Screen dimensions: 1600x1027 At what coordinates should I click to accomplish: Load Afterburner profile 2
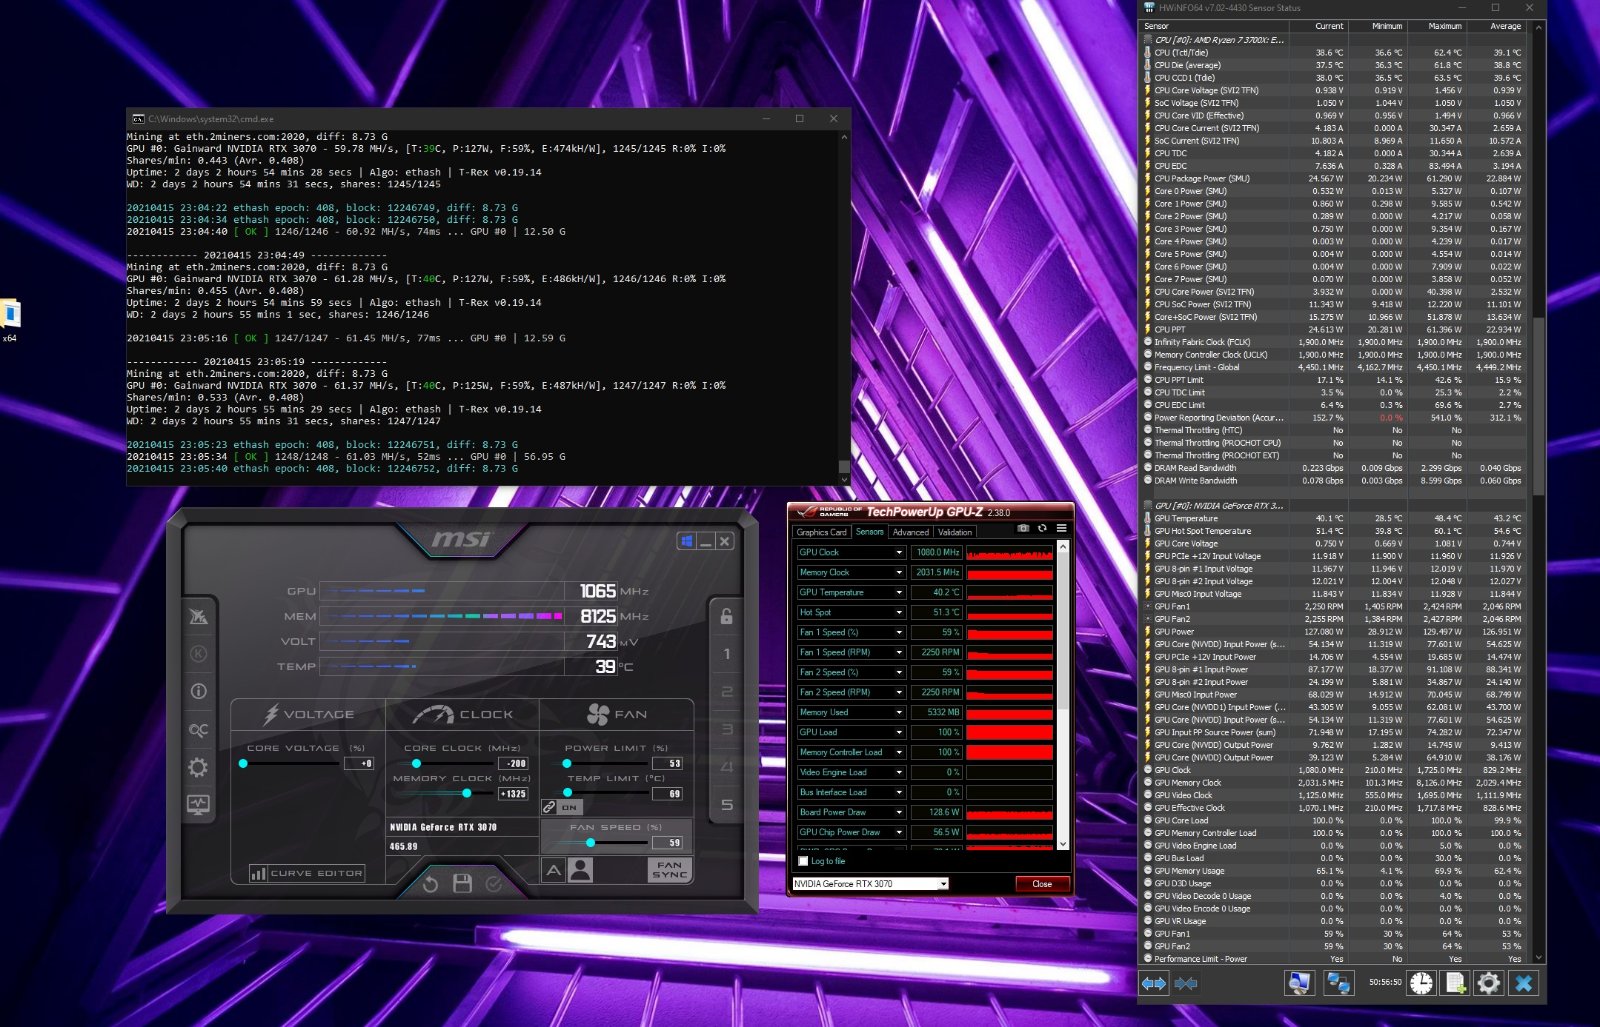tap(727, 692)
